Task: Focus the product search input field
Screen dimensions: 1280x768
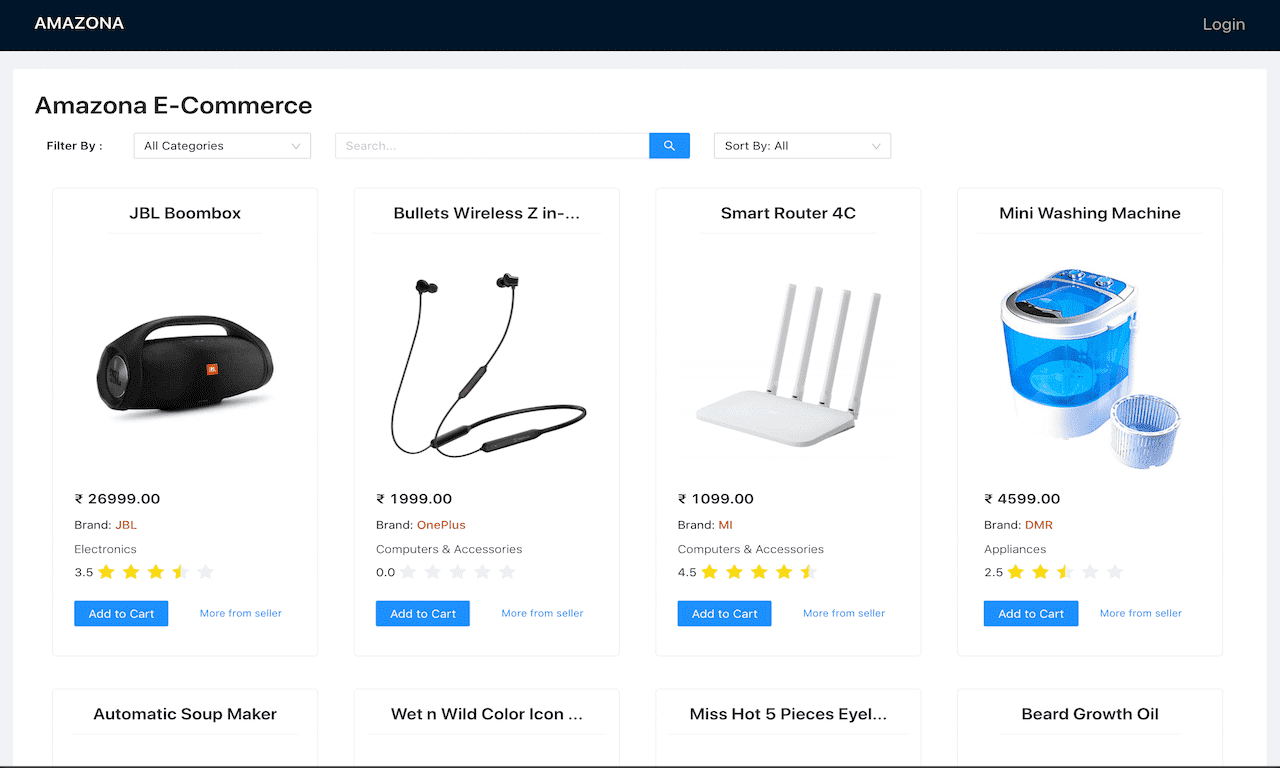Action: (x=492, y=146)
